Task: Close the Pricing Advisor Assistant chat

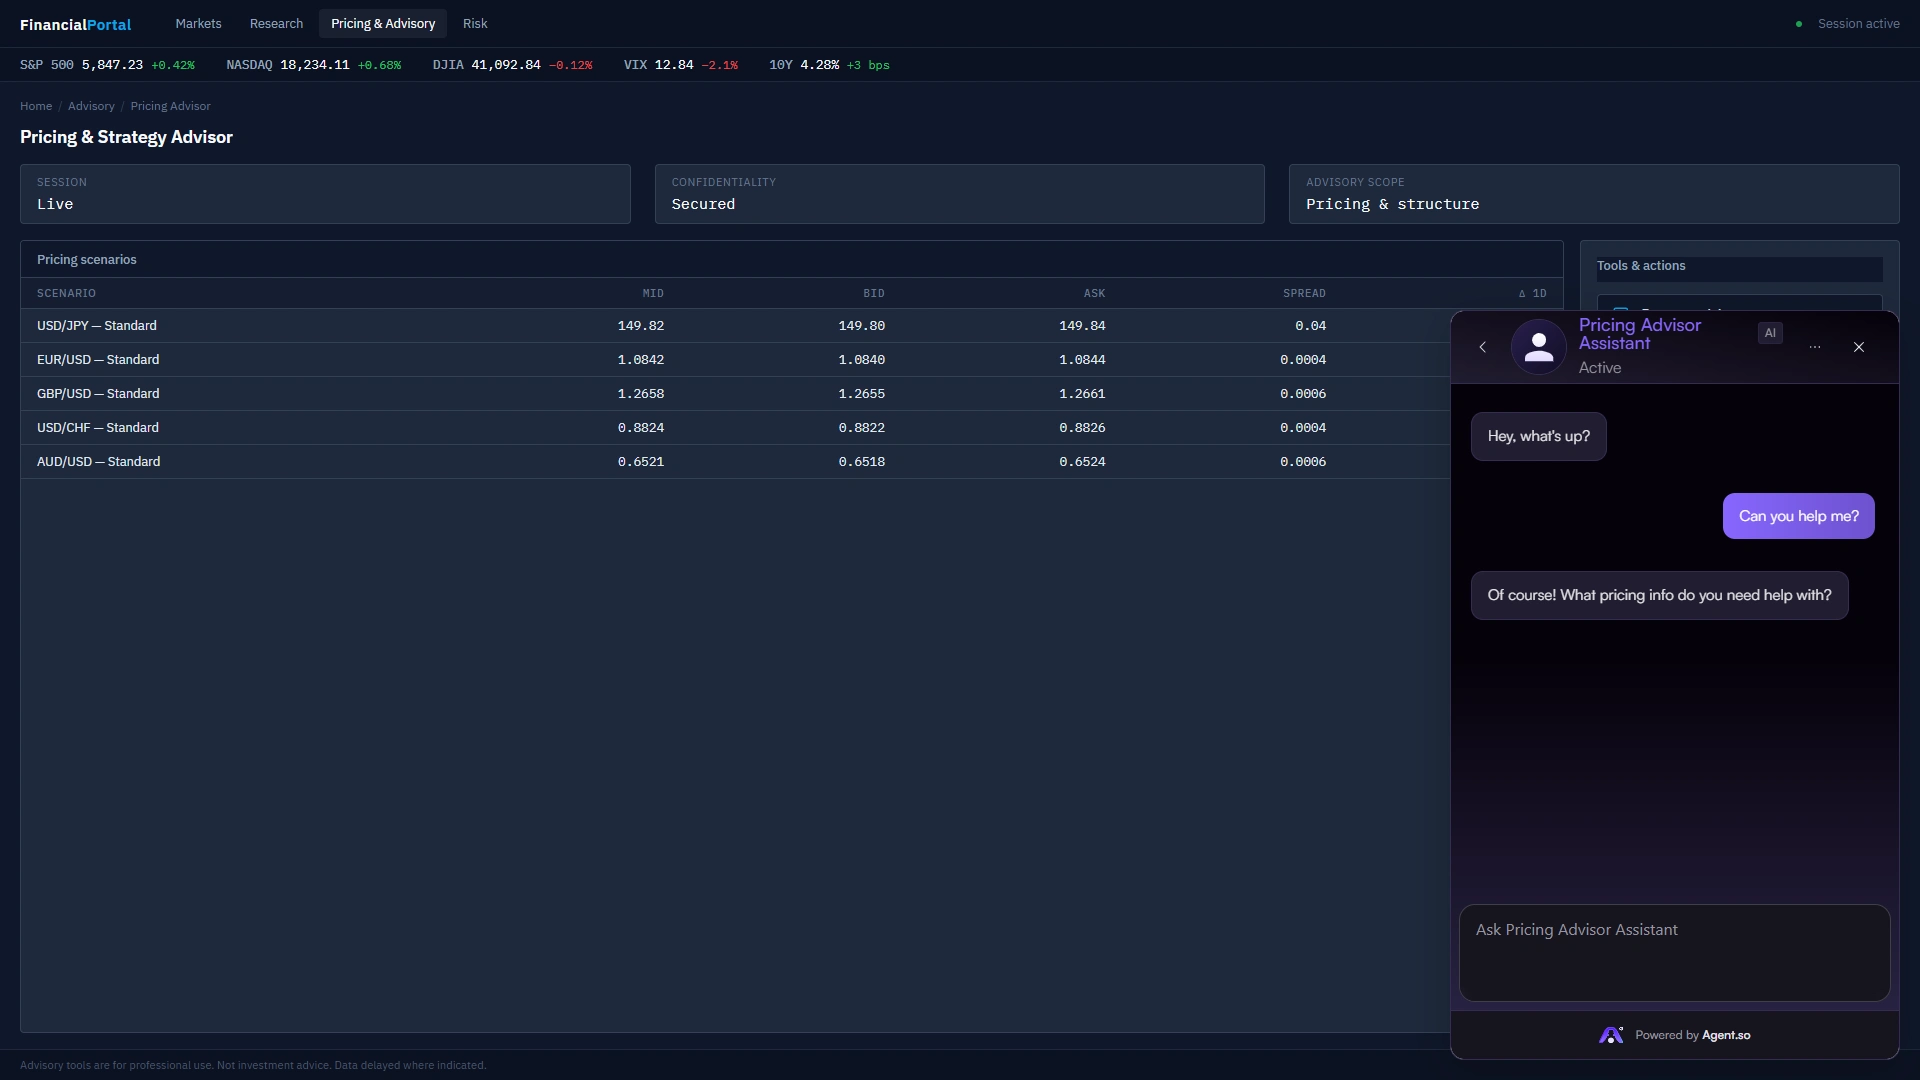Action: [1859, 347]
